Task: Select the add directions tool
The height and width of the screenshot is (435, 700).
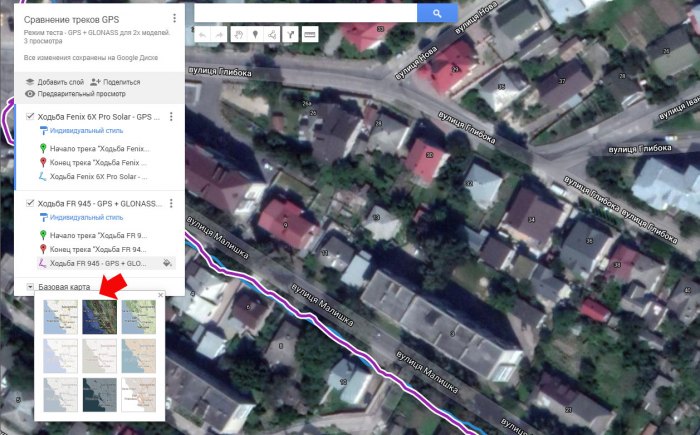Action: tap(291, 34)
